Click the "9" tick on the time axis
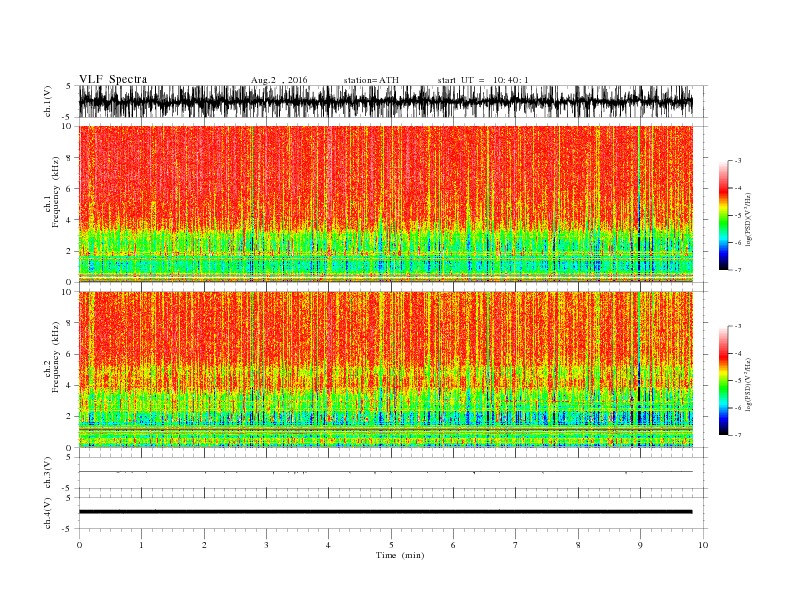The image size is (792, 612). click(640, 545)
